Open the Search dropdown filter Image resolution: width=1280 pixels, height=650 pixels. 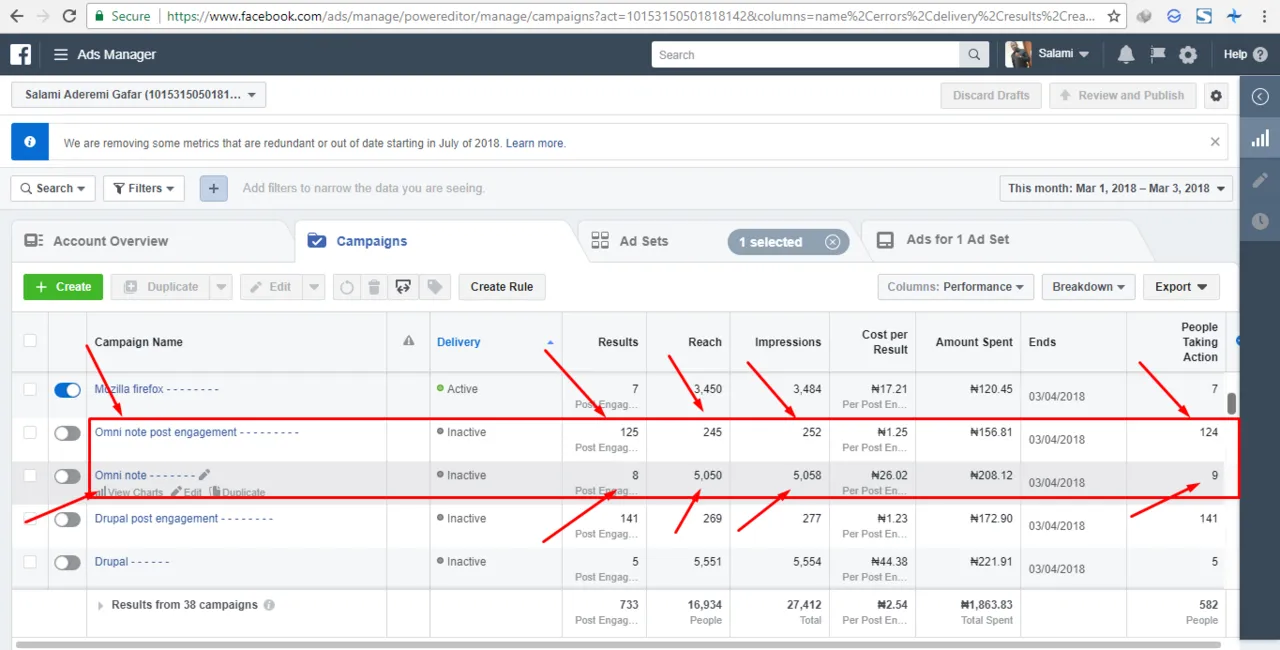click(x=53, y=188)
